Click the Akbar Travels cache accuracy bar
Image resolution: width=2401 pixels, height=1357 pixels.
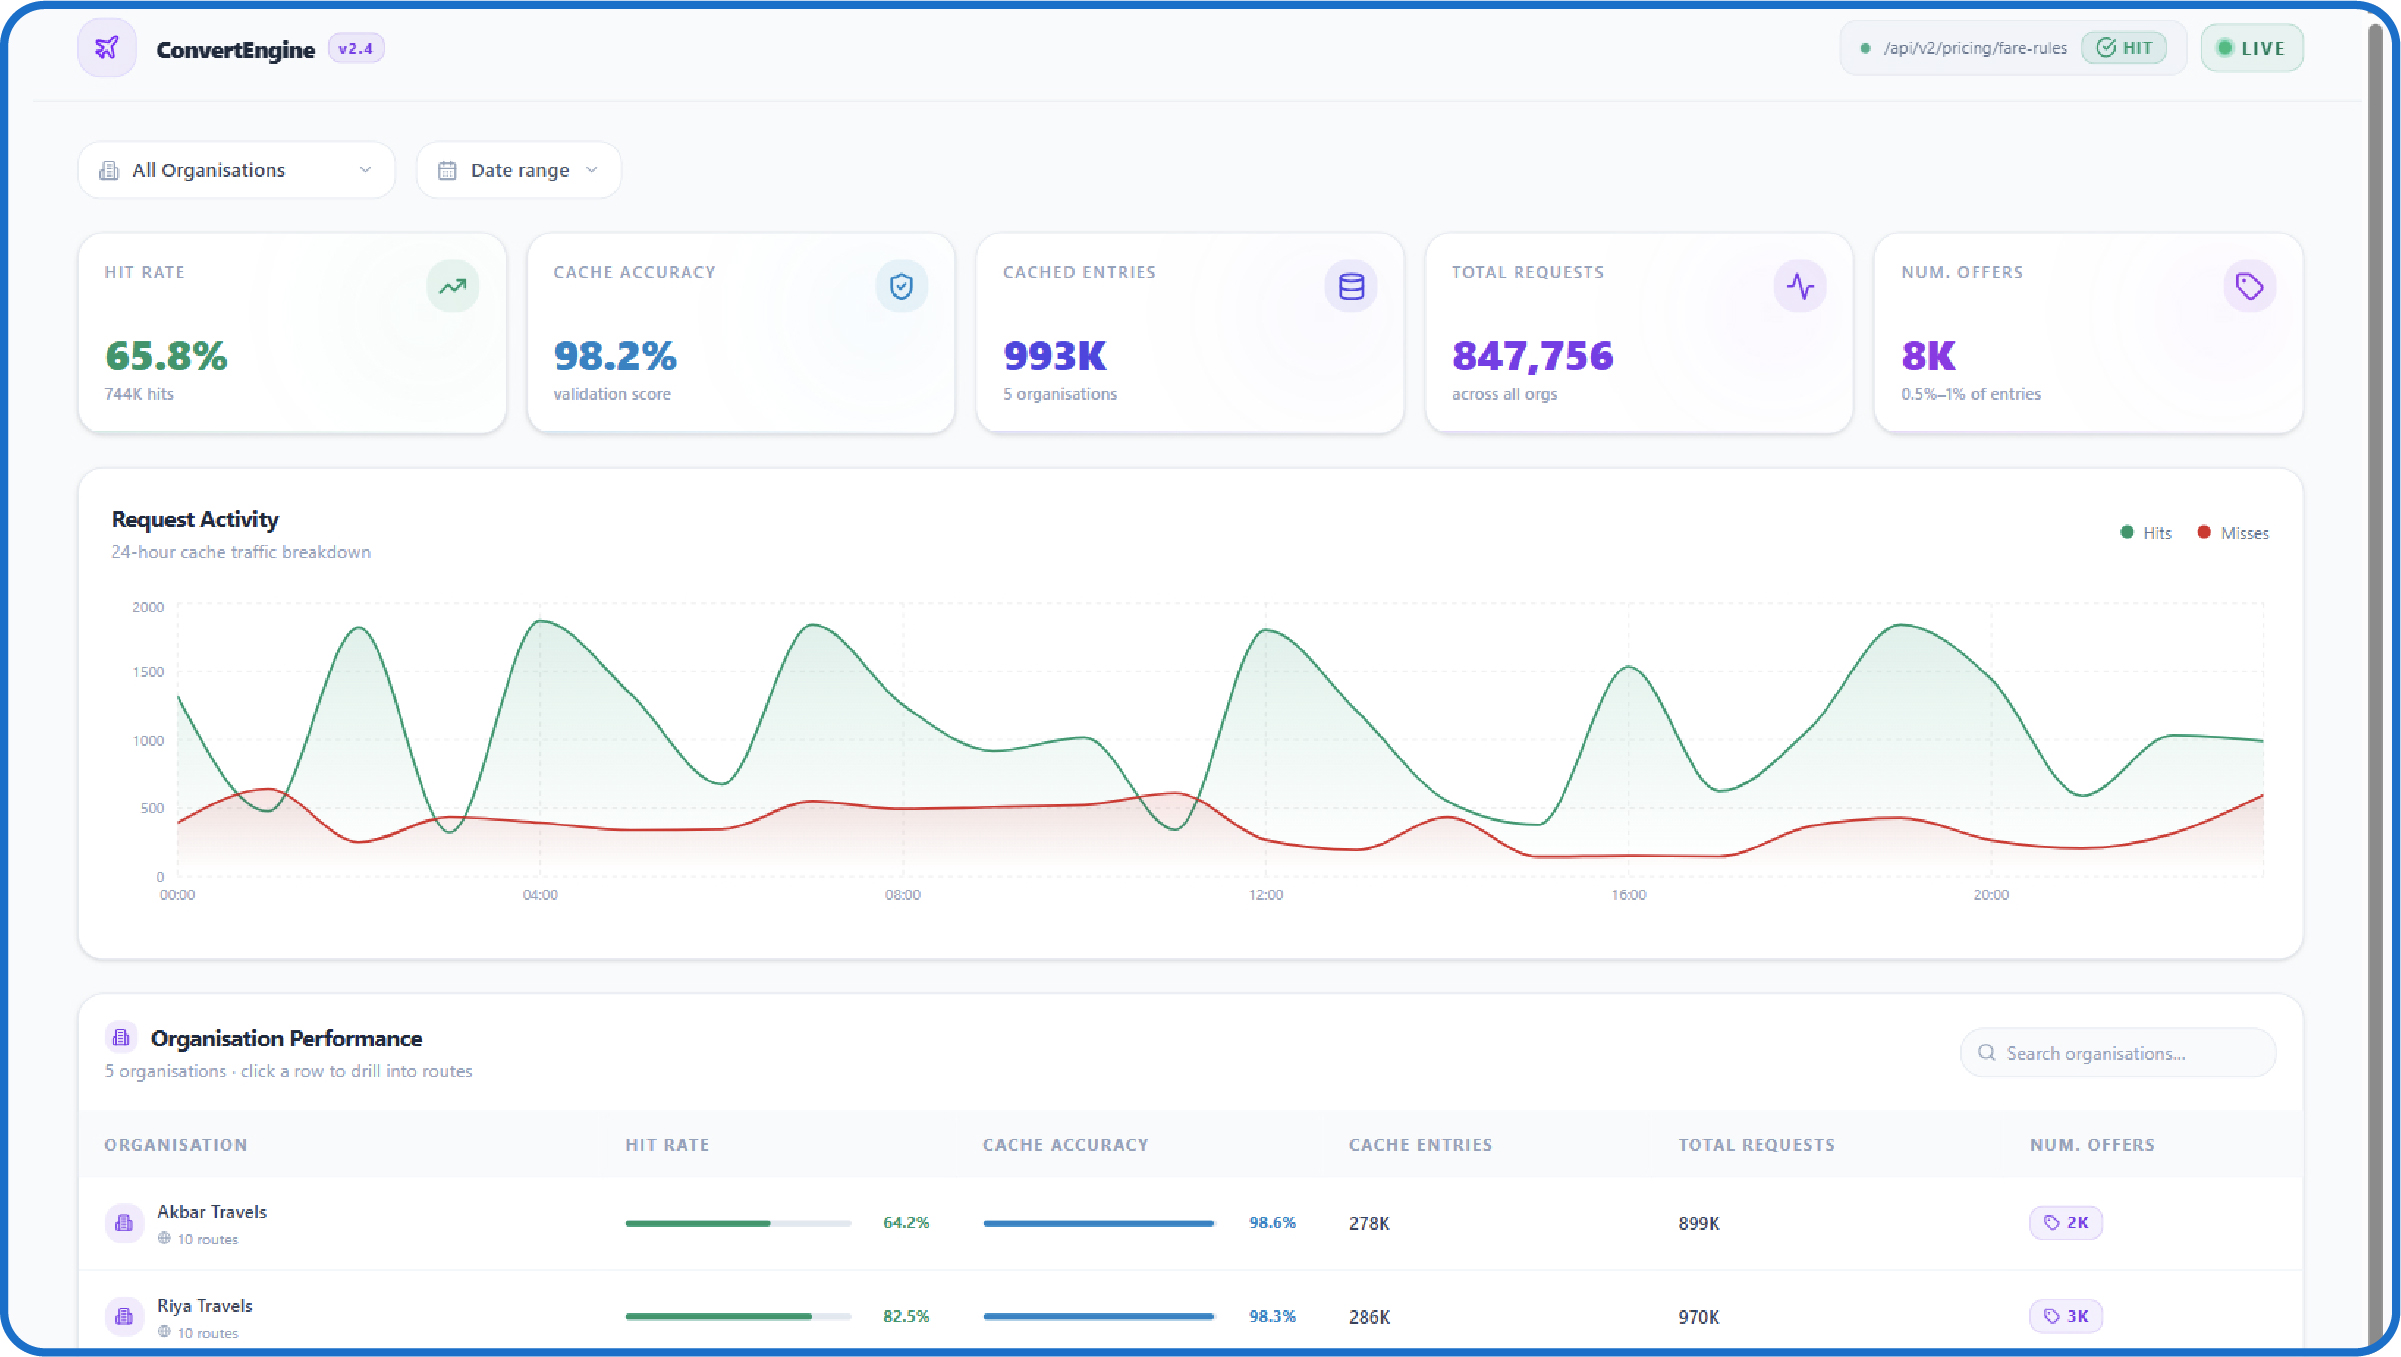coord(1098,1223)
